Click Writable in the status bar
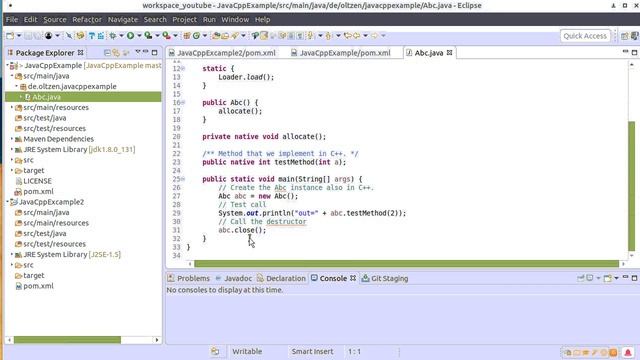The width and height of the screenshot is (640, 360). click(x=247, y=351)
